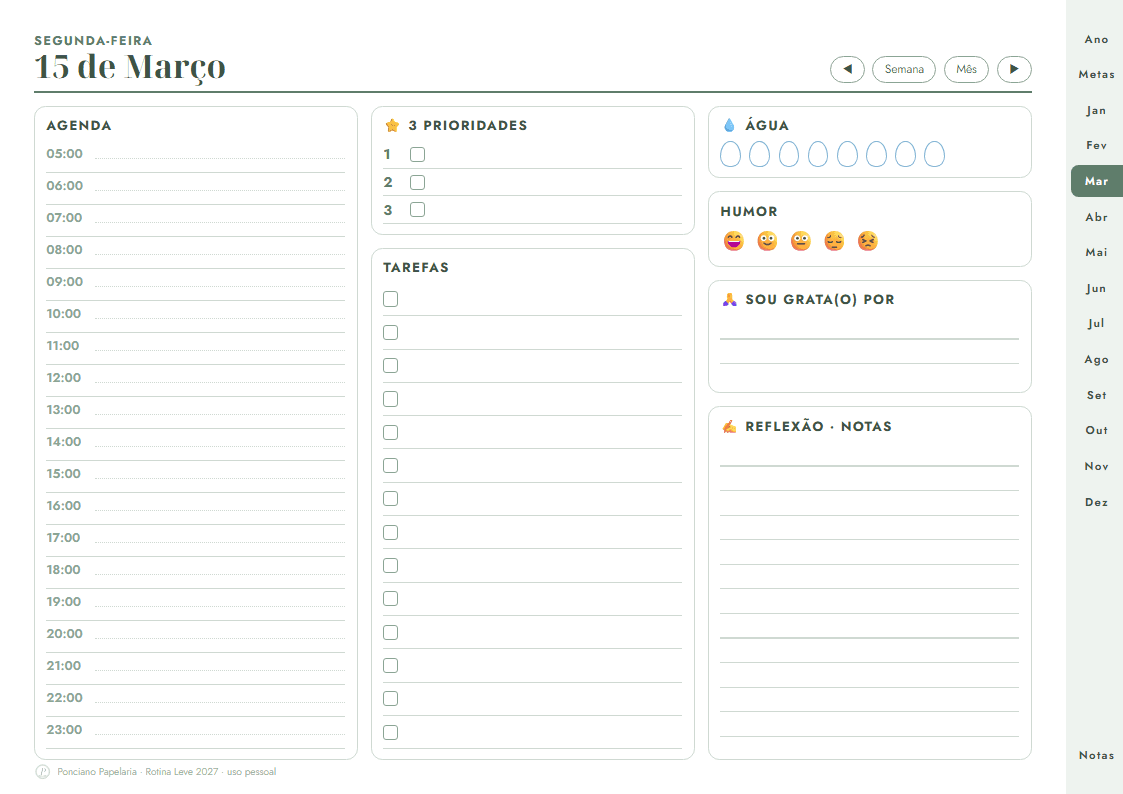Screen dimensions: 1123x794
Task: Mark the sixth water drop
Action: [877, 154]
